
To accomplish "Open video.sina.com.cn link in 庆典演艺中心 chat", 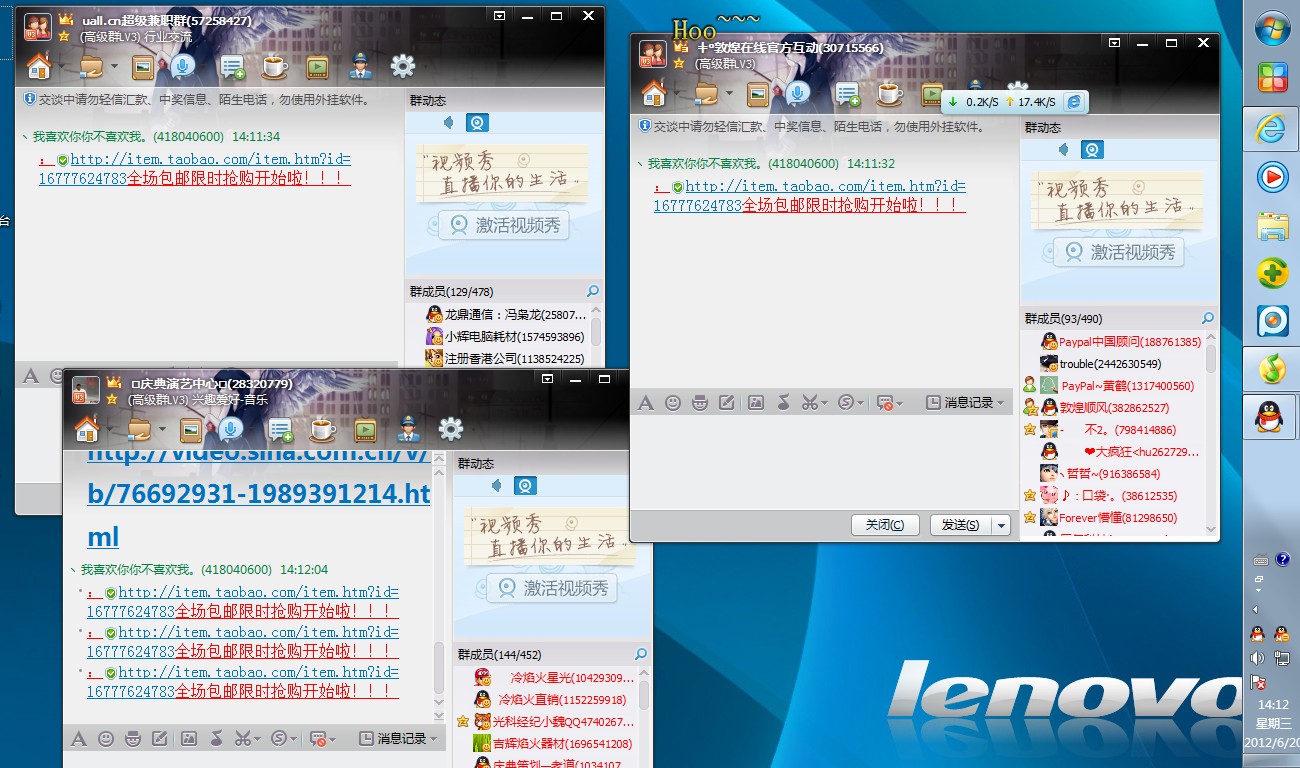I will (259, 495).
